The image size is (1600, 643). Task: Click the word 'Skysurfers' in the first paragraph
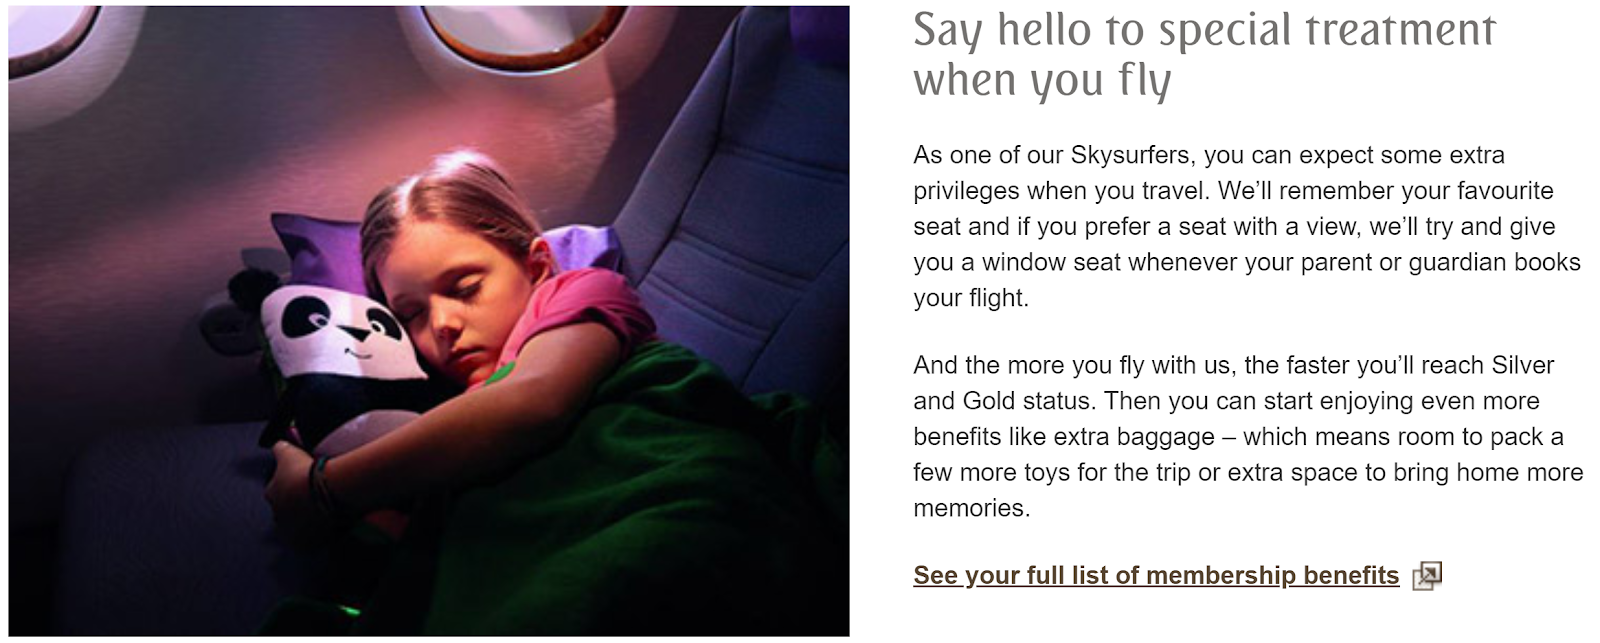tap(1131, 155)
